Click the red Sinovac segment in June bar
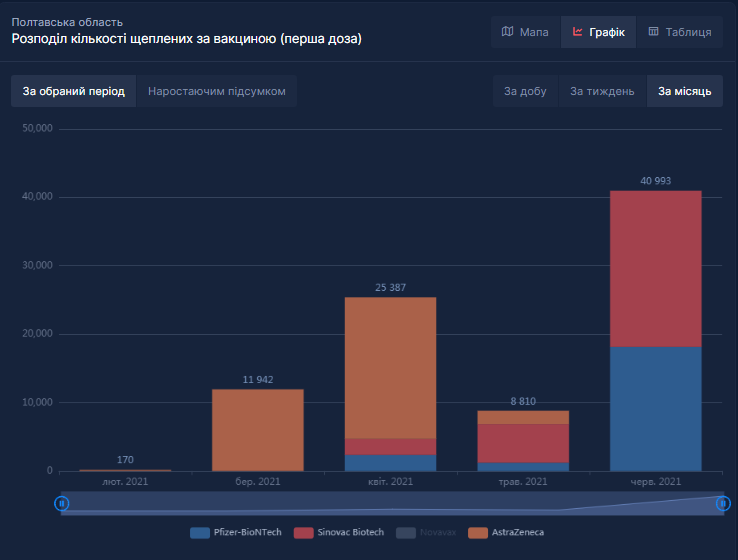The height and width of the screenshot is (560, 738). [655, 268]
